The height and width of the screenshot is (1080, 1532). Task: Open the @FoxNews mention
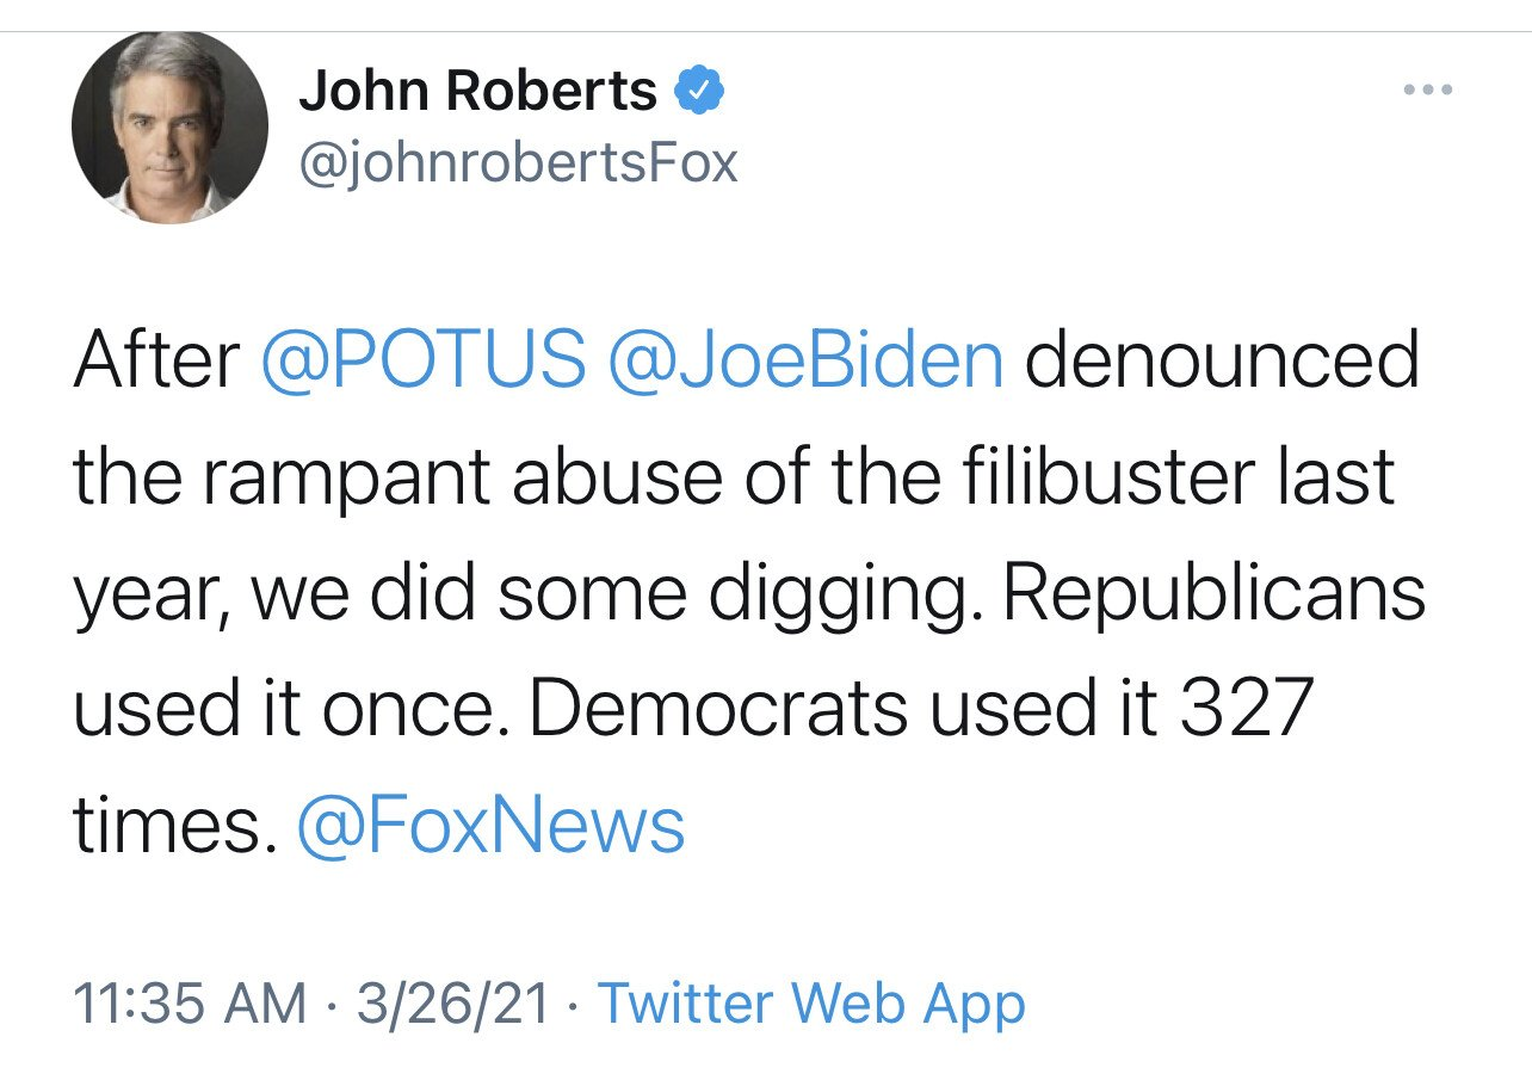[x=491, y=825]
